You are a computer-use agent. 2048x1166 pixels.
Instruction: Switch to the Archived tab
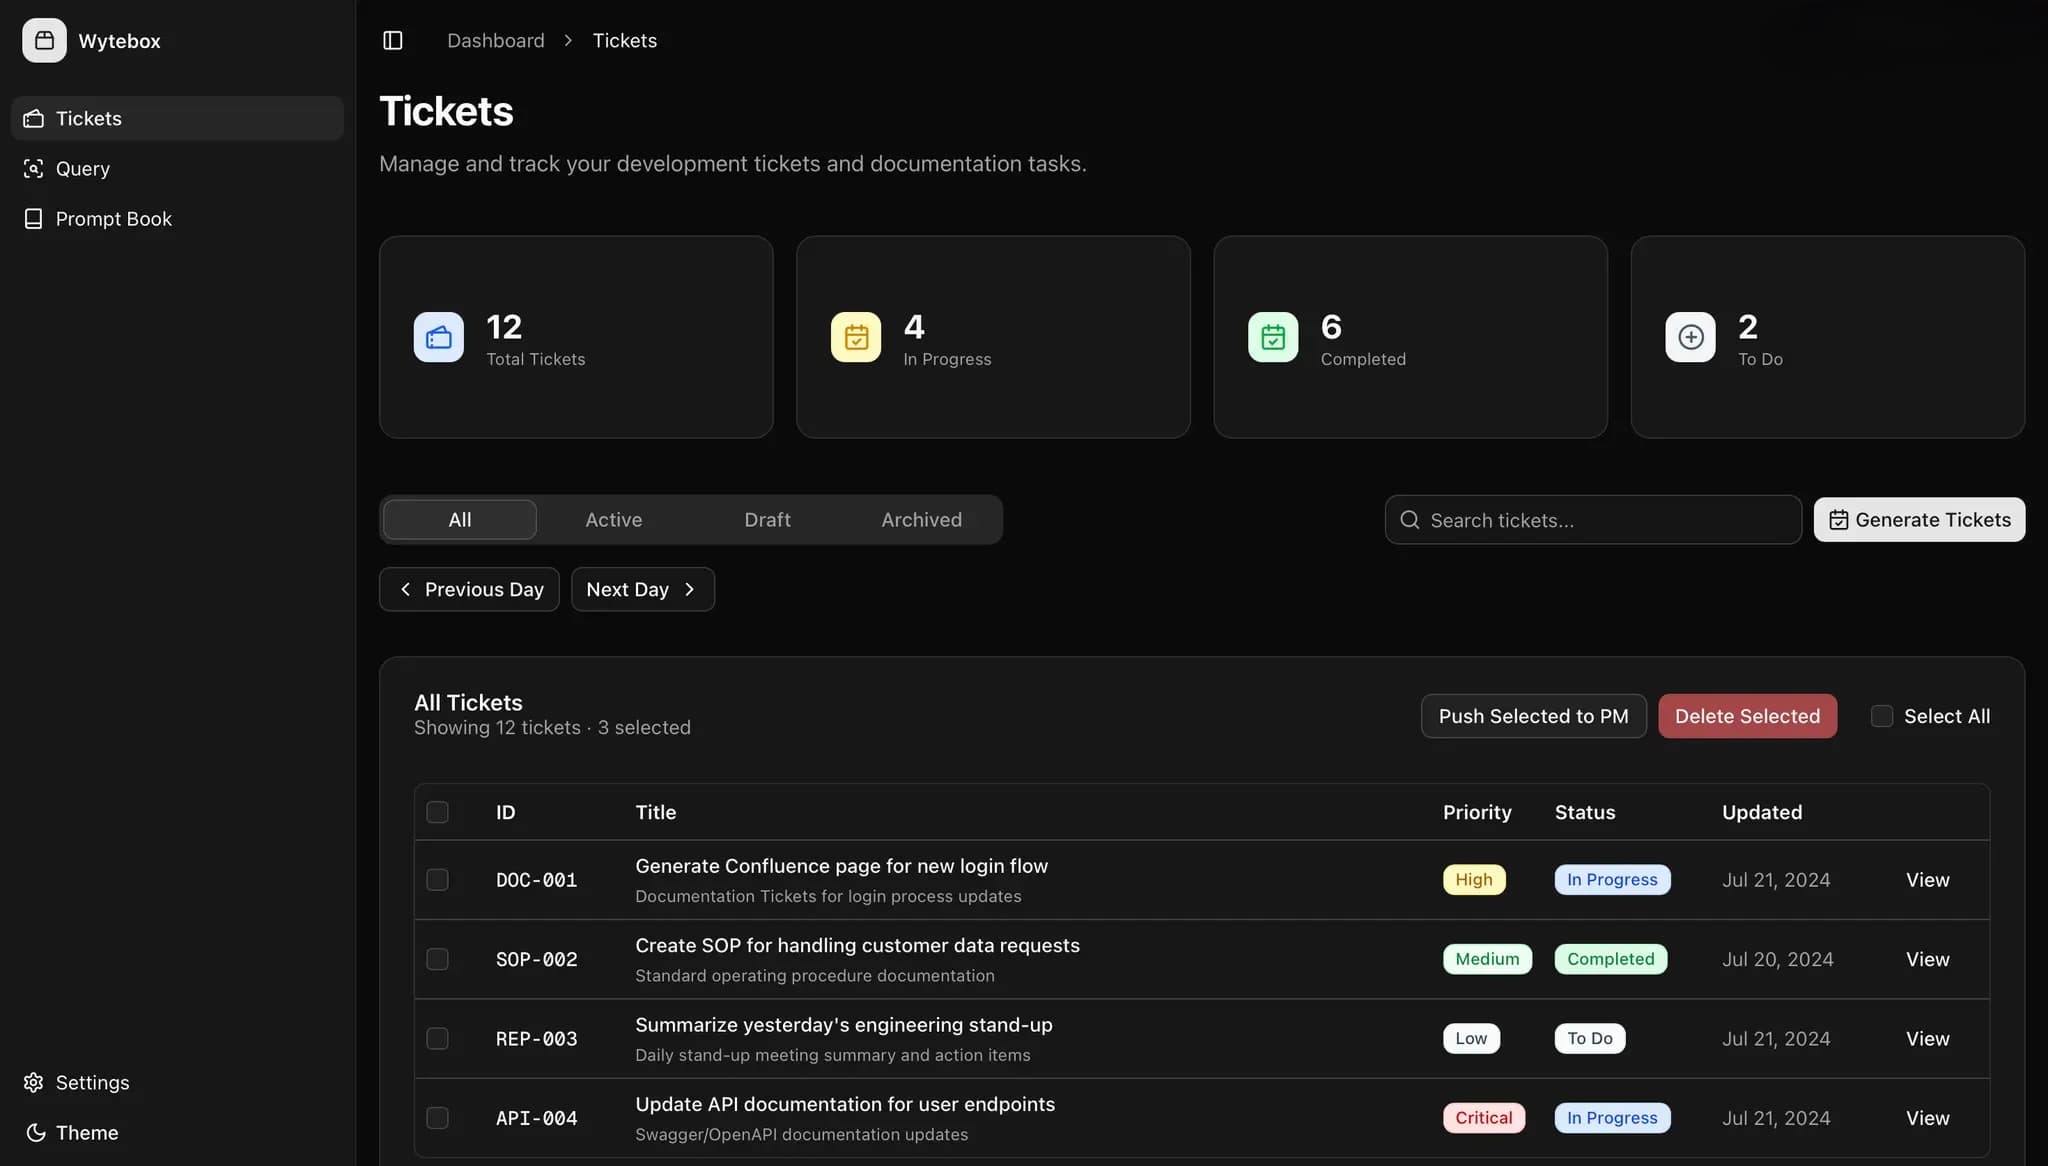(x=922, y=519)
